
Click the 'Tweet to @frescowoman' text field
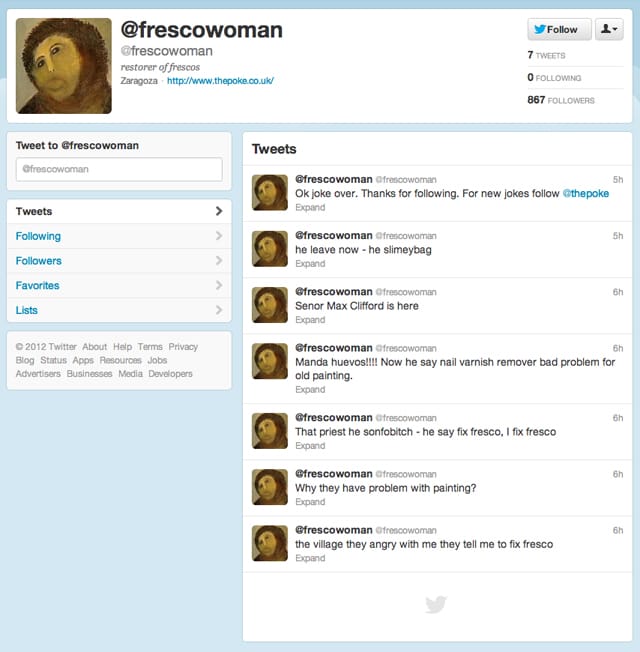119,169
